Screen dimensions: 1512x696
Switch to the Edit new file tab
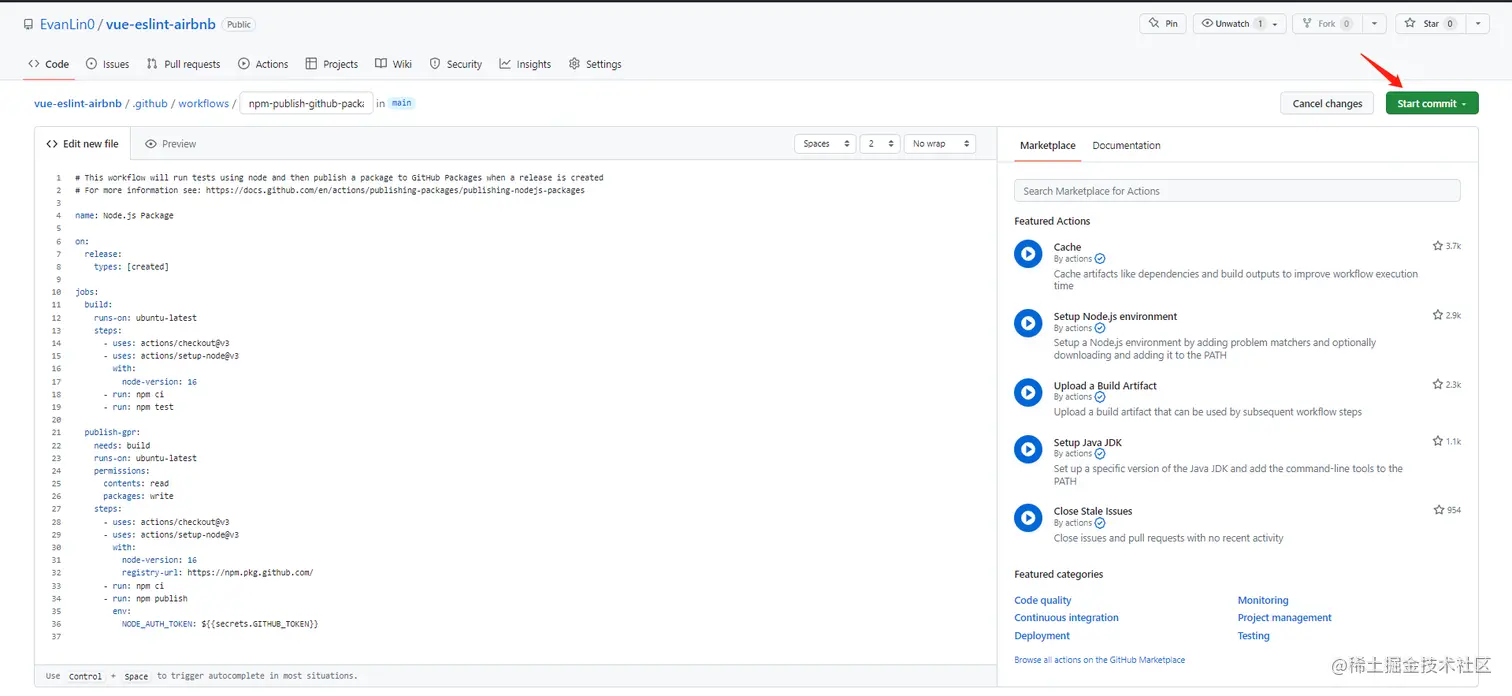pyautogui.click(x=83, y=144)
